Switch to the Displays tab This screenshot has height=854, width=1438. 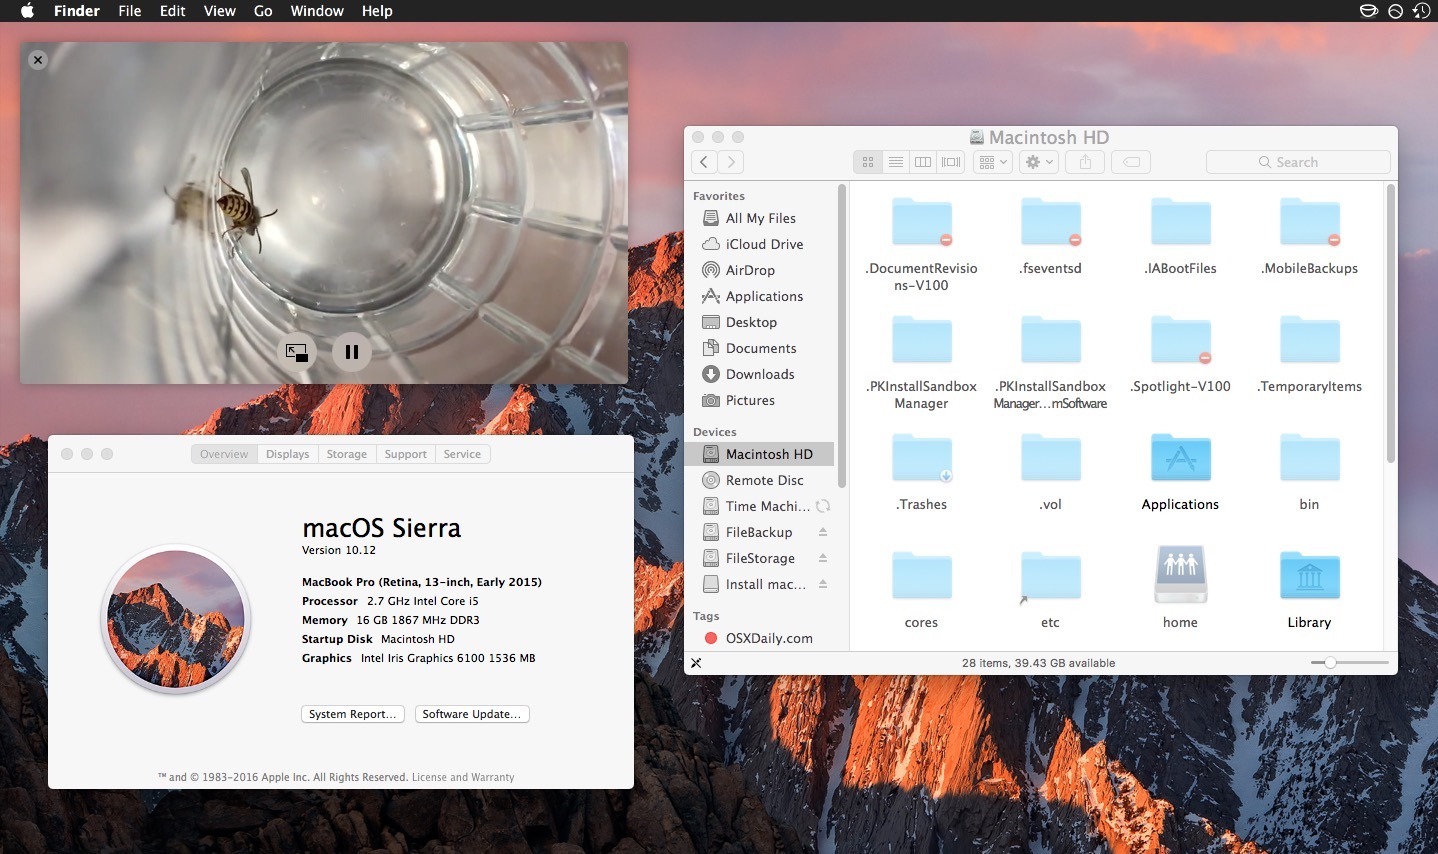pyautogui.click(x=287, y=454)
